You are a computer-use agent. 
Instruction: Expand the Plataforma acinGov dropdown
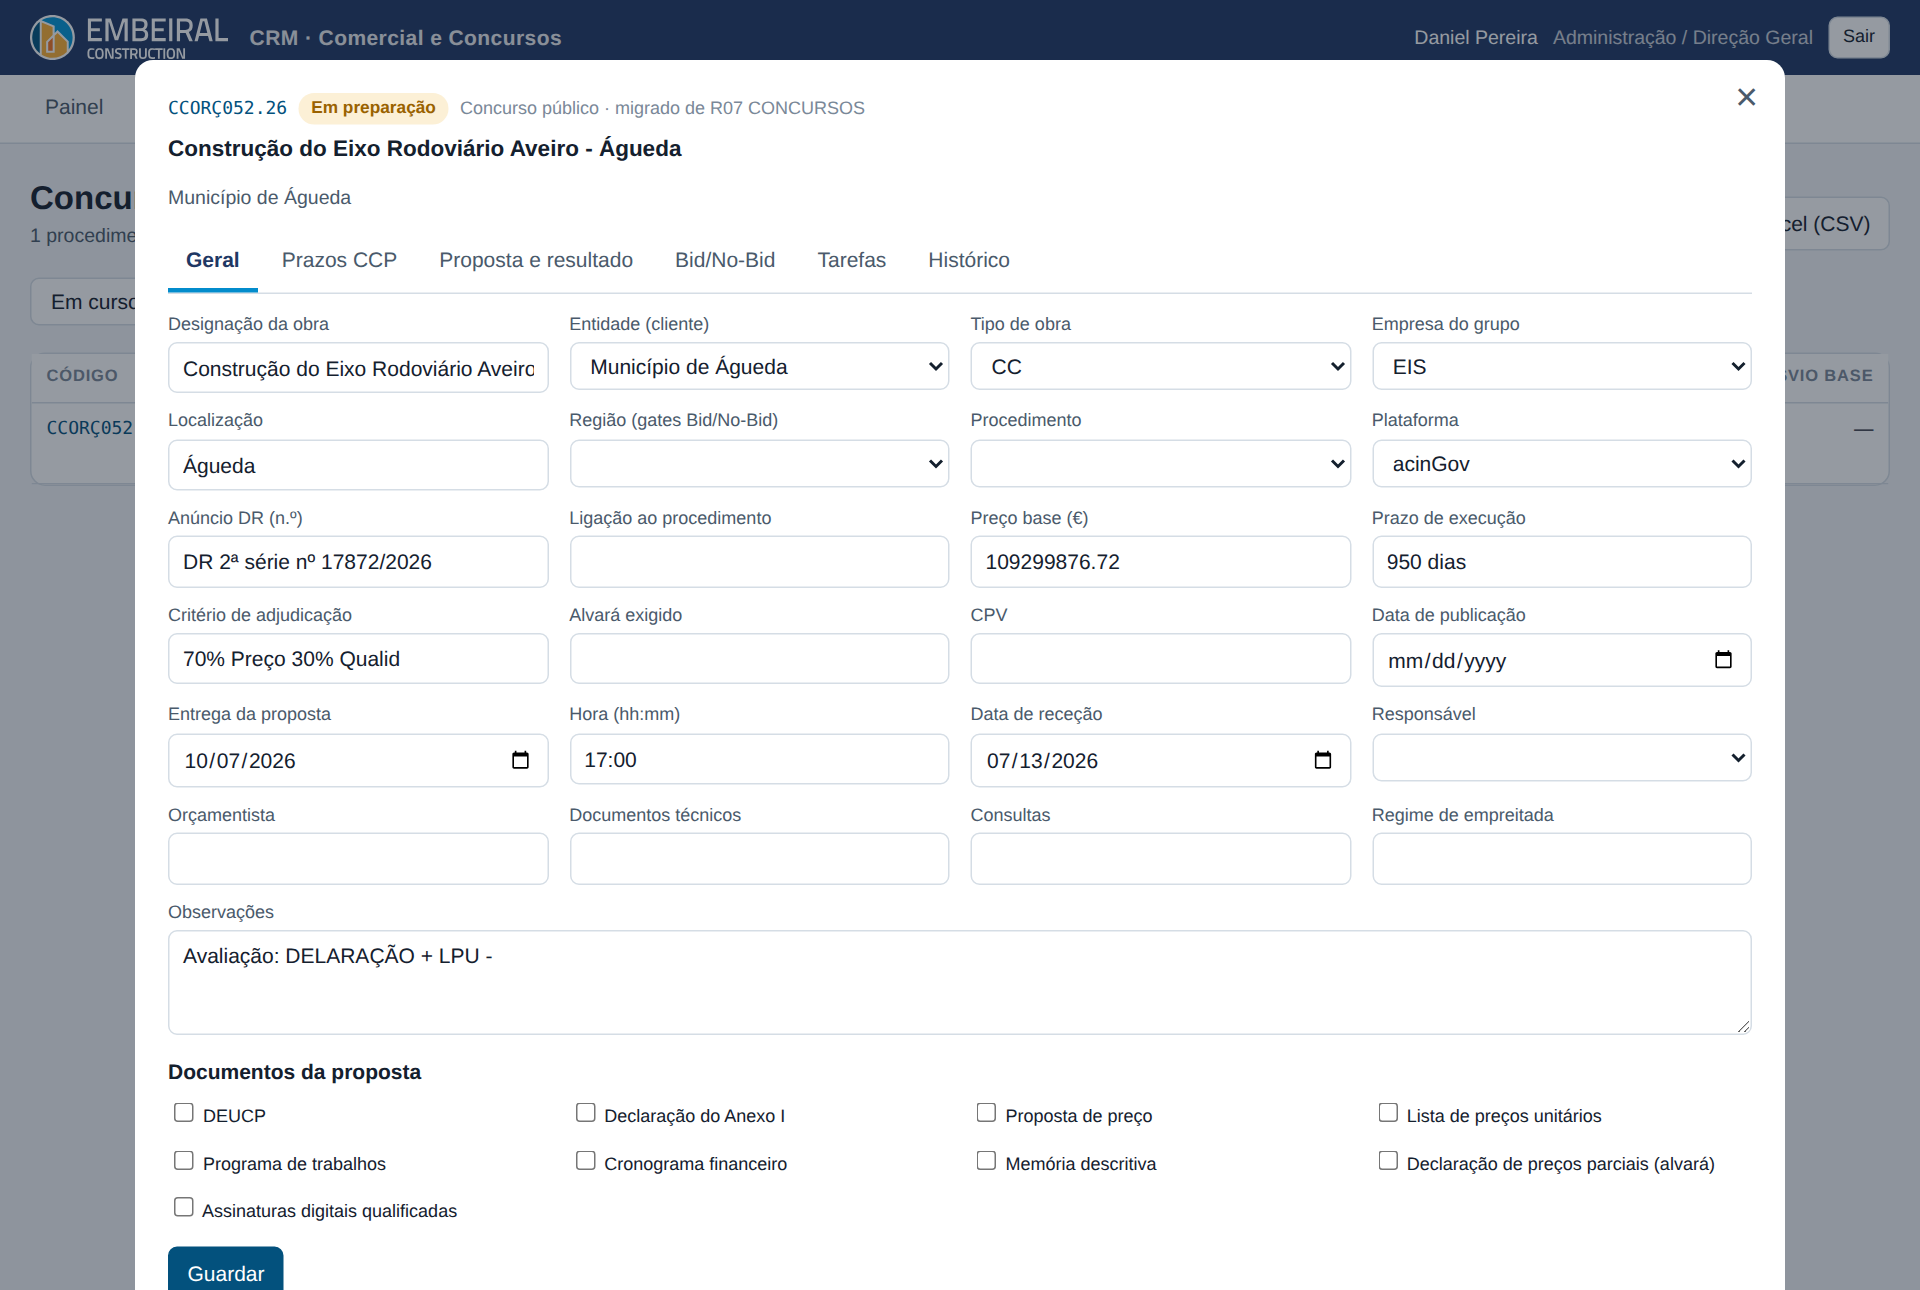pos(1561,464)
